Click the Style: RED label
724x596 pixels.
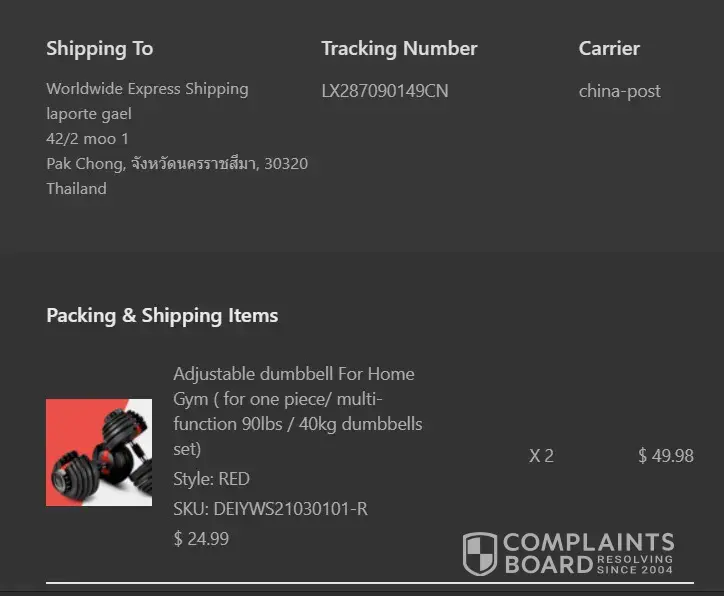[x=211, y=479]
